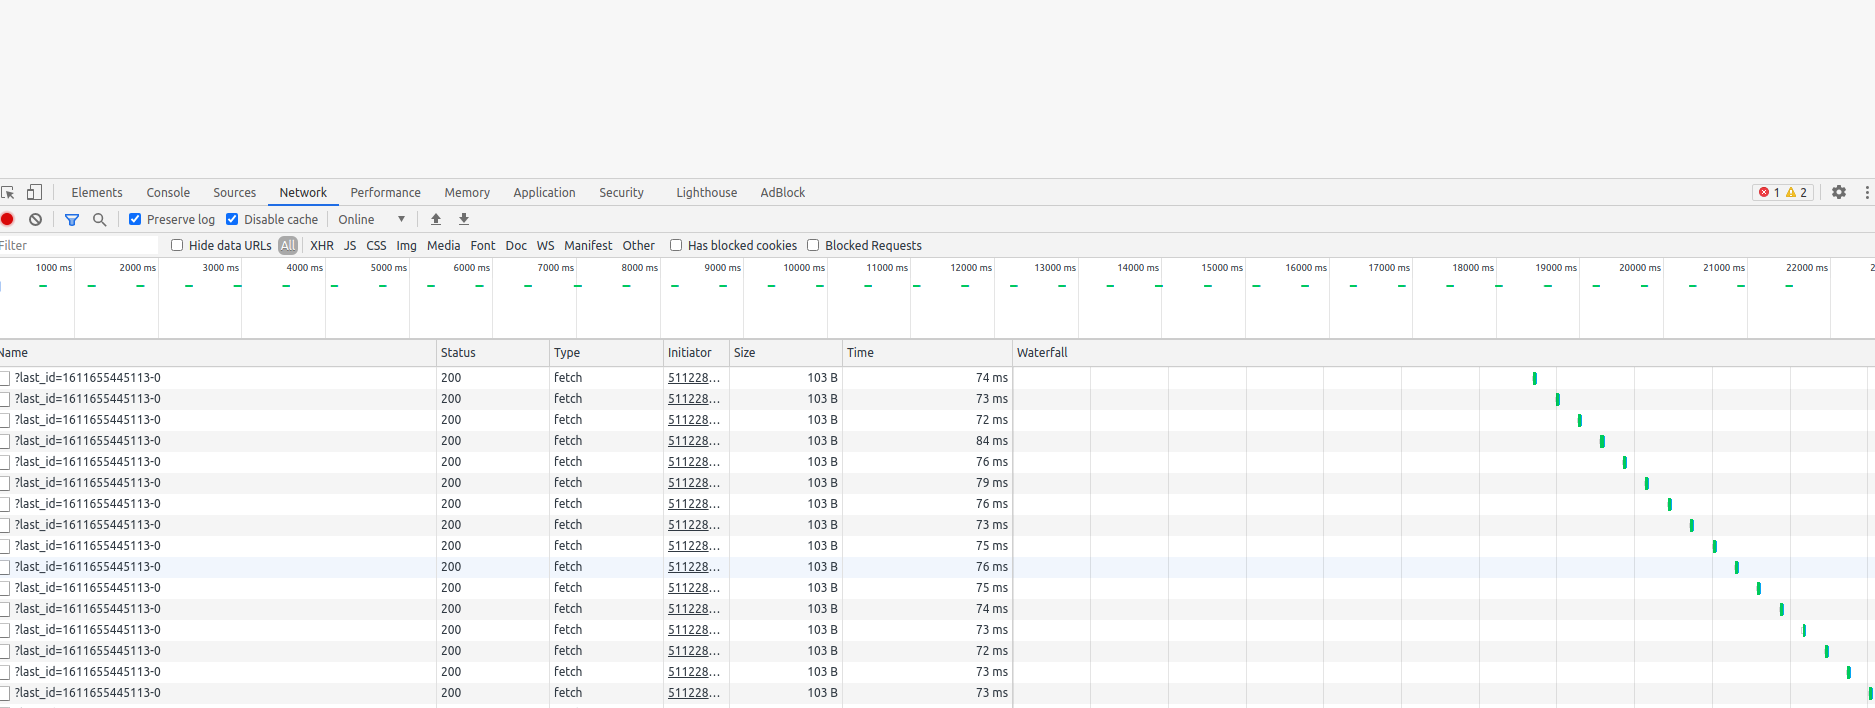Image resolution: width=1875 pixels, height=708 pixels.
Task: Filter requests by Media
Action: coord(443,245)
